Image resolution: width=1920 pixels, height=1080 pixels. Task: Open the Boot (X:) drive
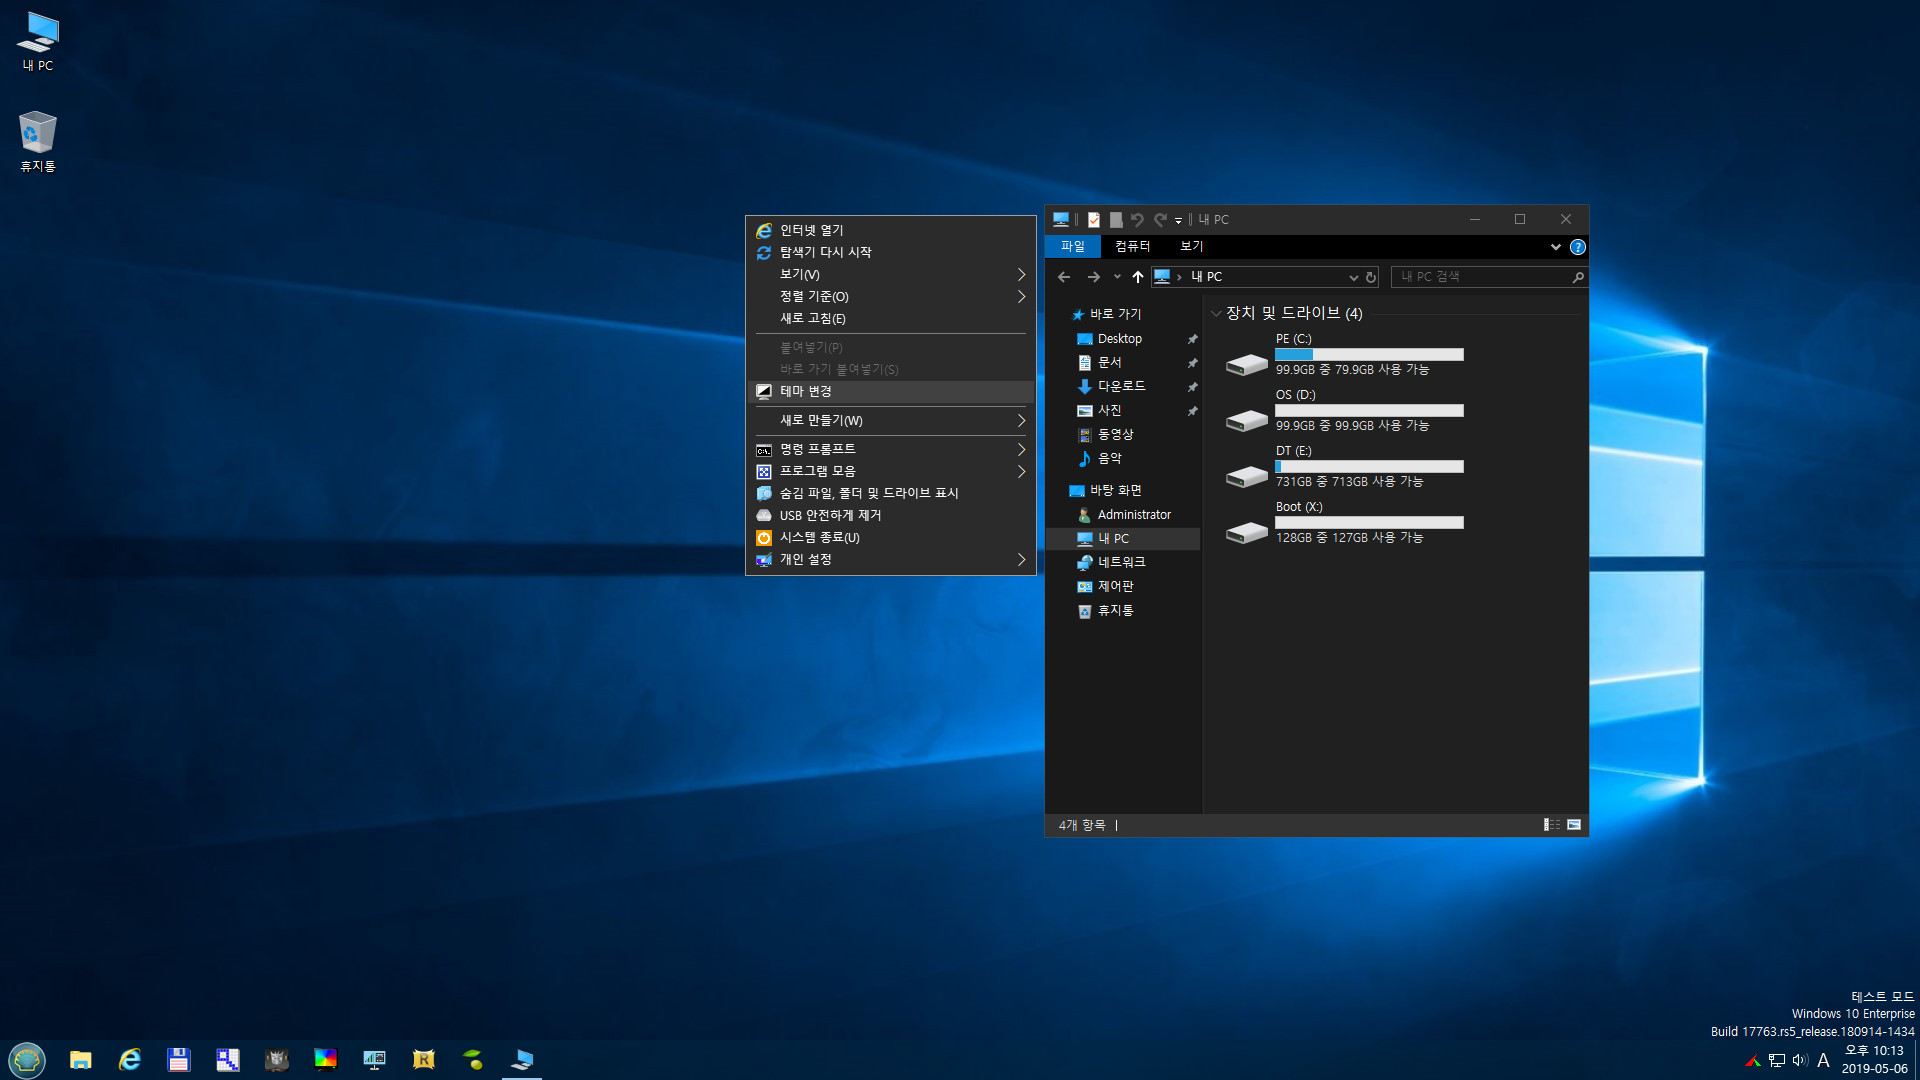click(1346, 523)
